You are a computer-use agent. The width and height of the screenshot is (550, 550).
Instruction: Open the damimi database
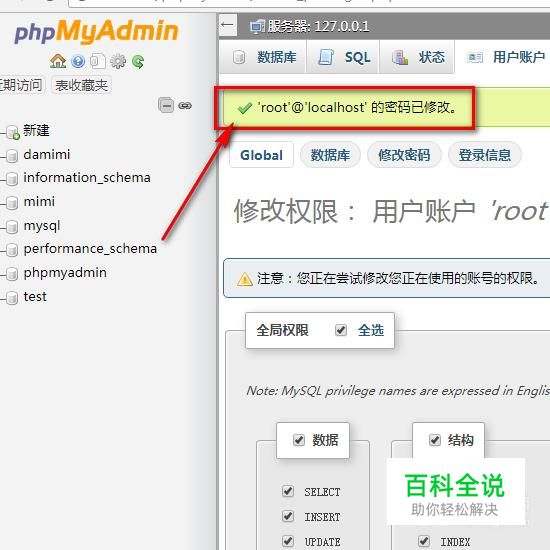tap(47, 154)
